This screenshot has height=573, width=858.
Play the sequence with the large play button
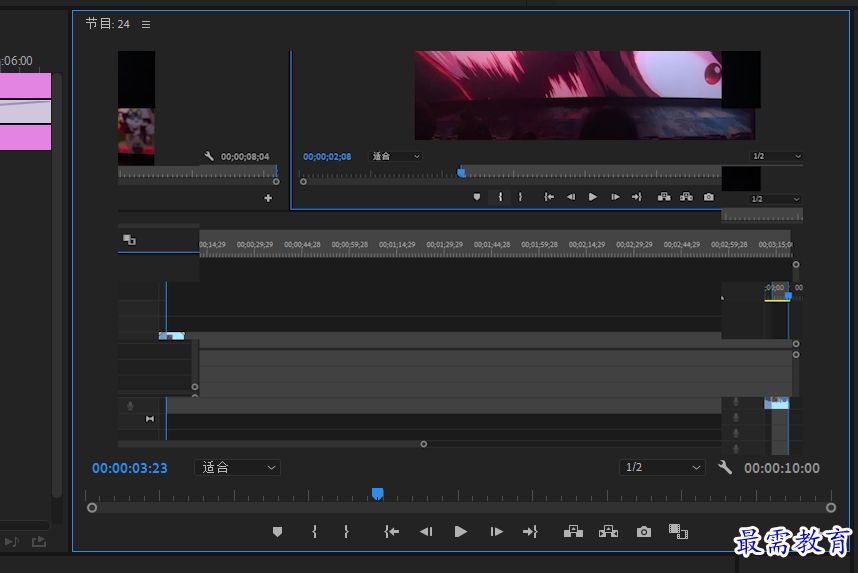tap(461, 531)
